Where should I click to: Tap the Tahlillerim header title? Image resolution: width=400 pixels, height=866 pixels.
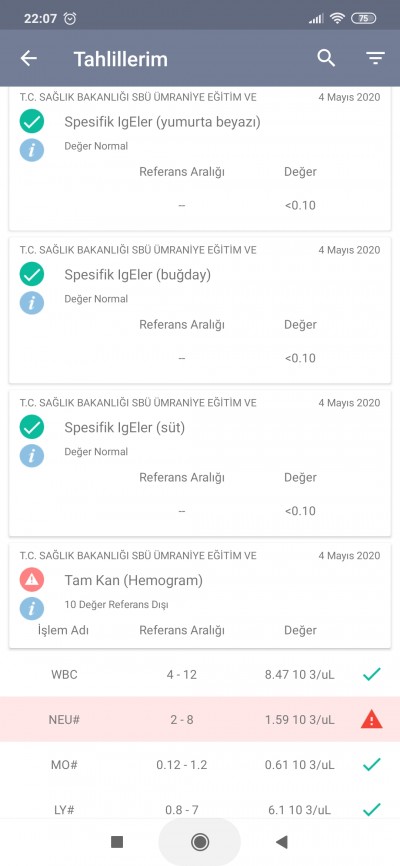click(x=120, y=59)
